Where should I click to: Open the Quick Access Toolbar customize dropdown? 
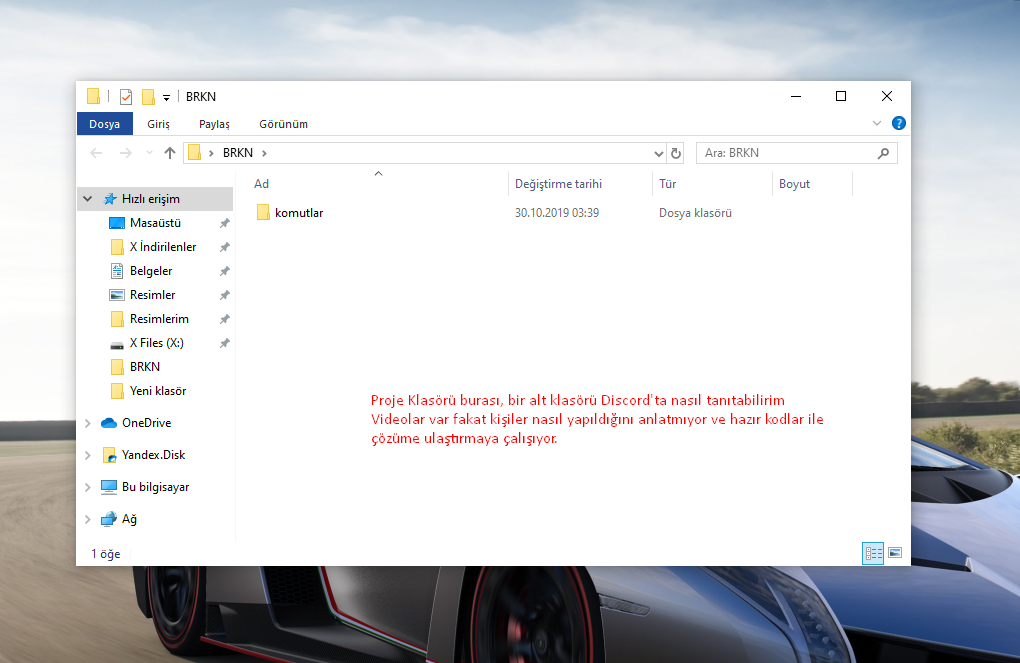[167, 98]
